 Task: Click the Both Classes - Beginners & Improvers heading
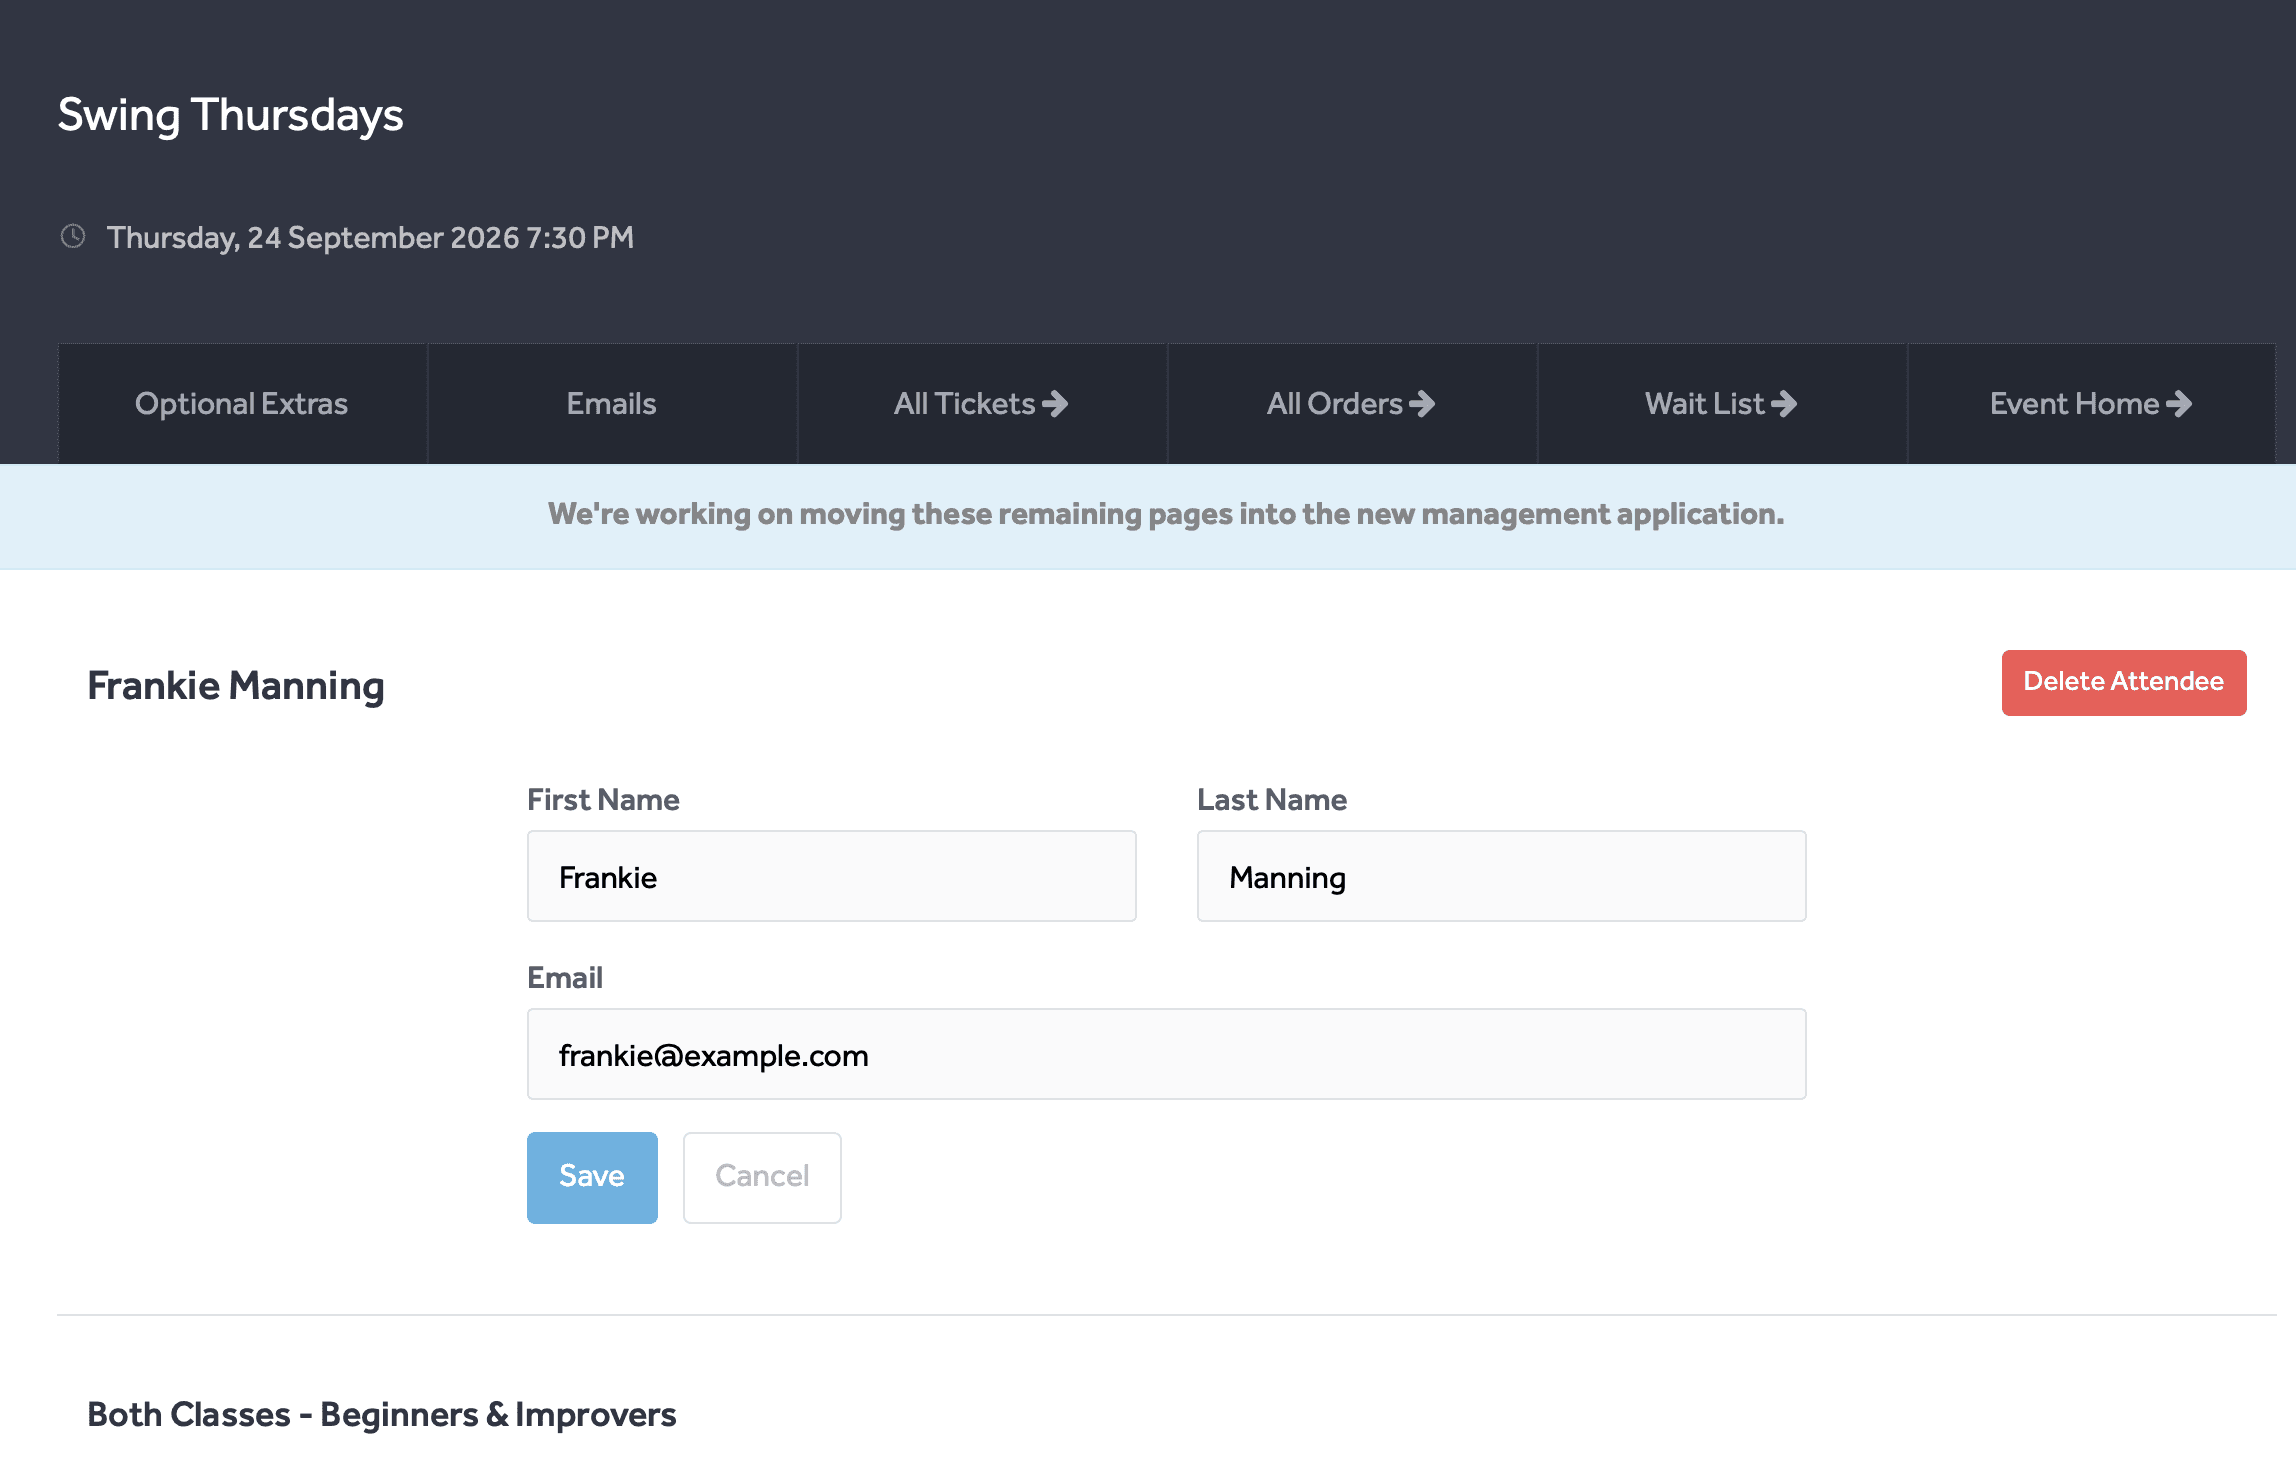[x=382, y=1415]
